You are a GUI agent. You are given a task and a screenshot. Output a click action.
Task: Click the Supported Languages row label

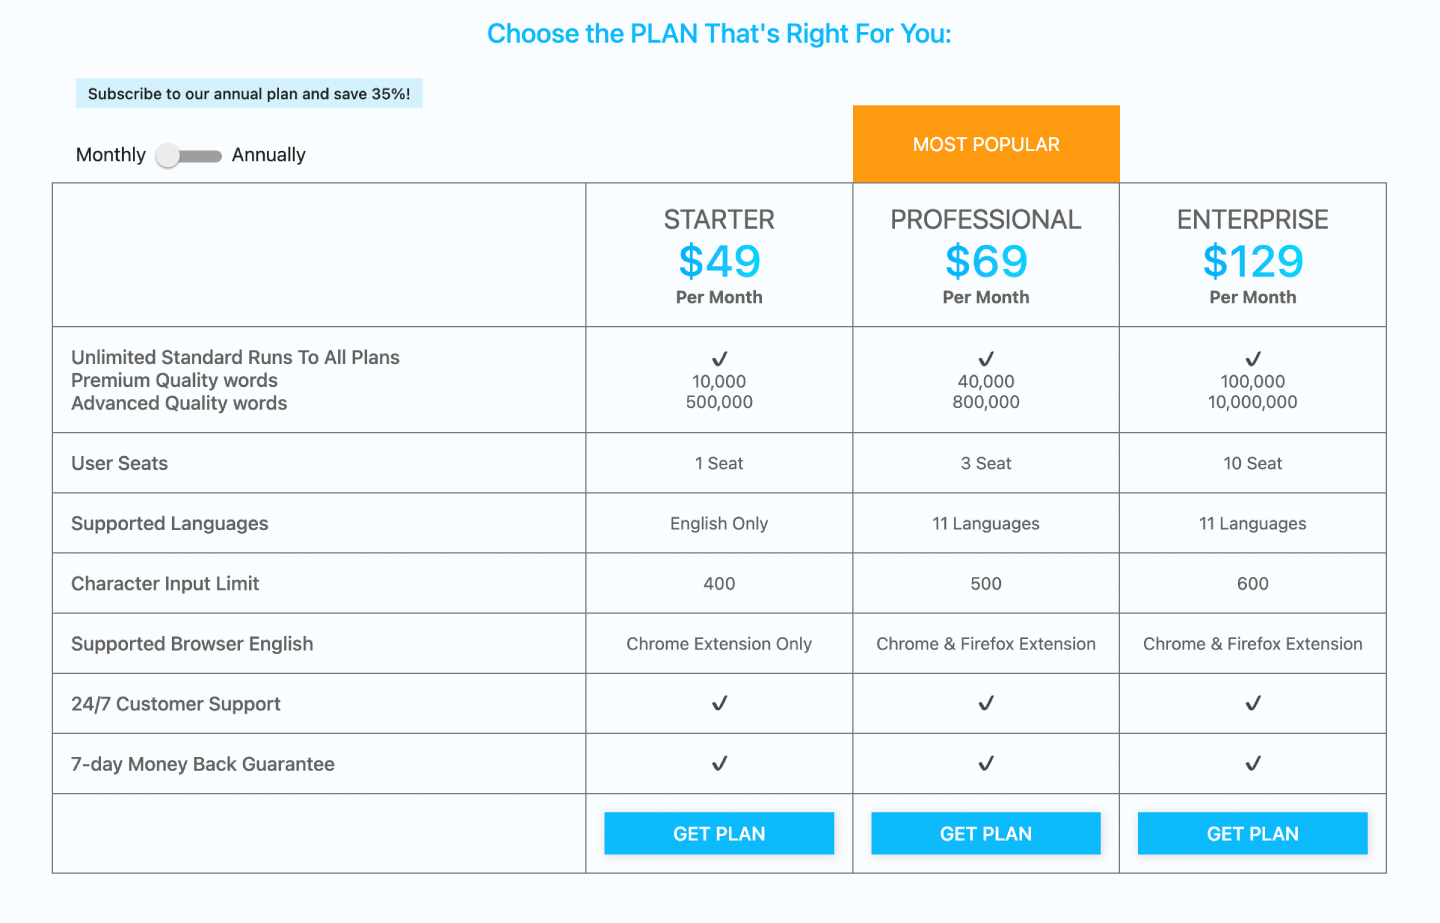tap(170, 523)
